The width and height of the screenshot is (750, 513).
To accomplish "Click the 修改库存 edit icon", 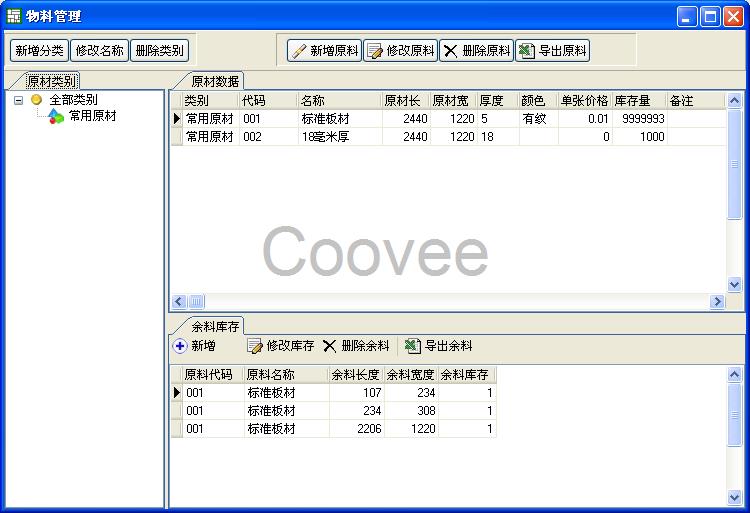I will [x=255, y=346].
